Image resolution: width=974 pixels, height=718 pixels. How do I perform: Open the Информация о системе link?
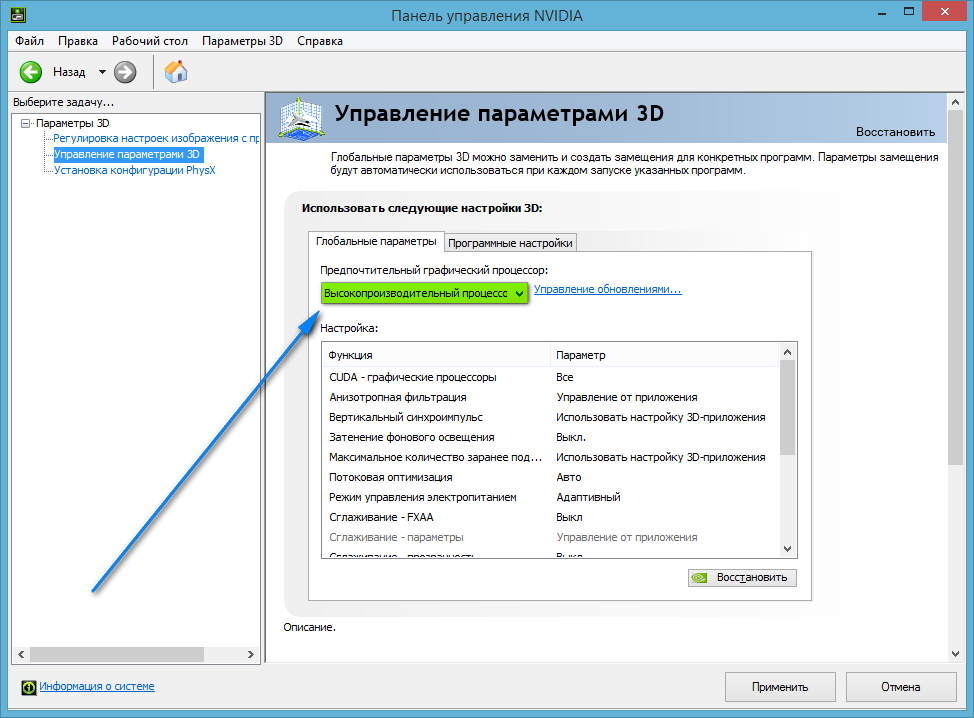97,686
